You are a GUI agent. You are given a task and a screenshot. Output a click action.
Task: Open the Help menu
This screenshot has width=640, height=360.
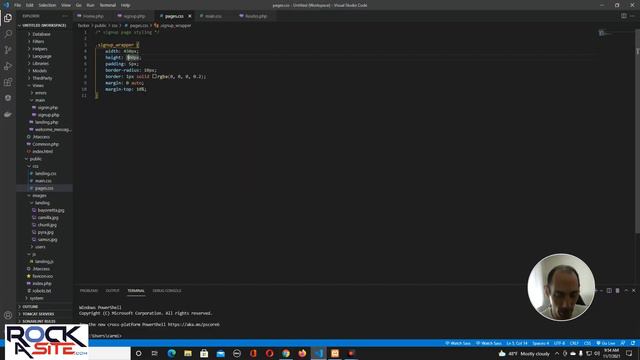coord(125,5)
